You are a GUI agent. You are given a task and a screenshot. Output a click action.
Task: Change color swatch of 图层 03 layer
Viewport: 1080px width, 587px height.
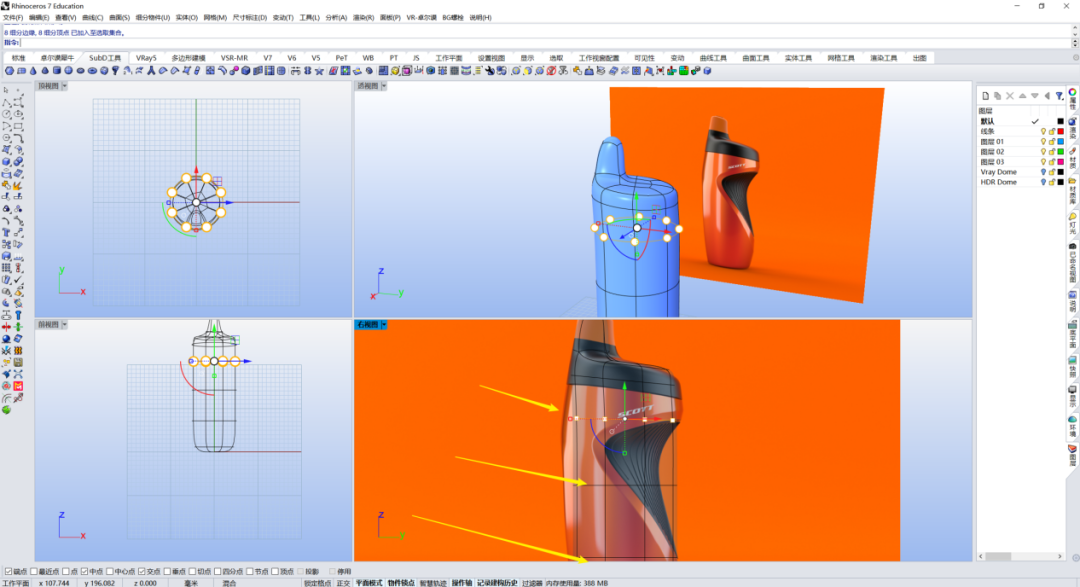(x=1061, y=162)
